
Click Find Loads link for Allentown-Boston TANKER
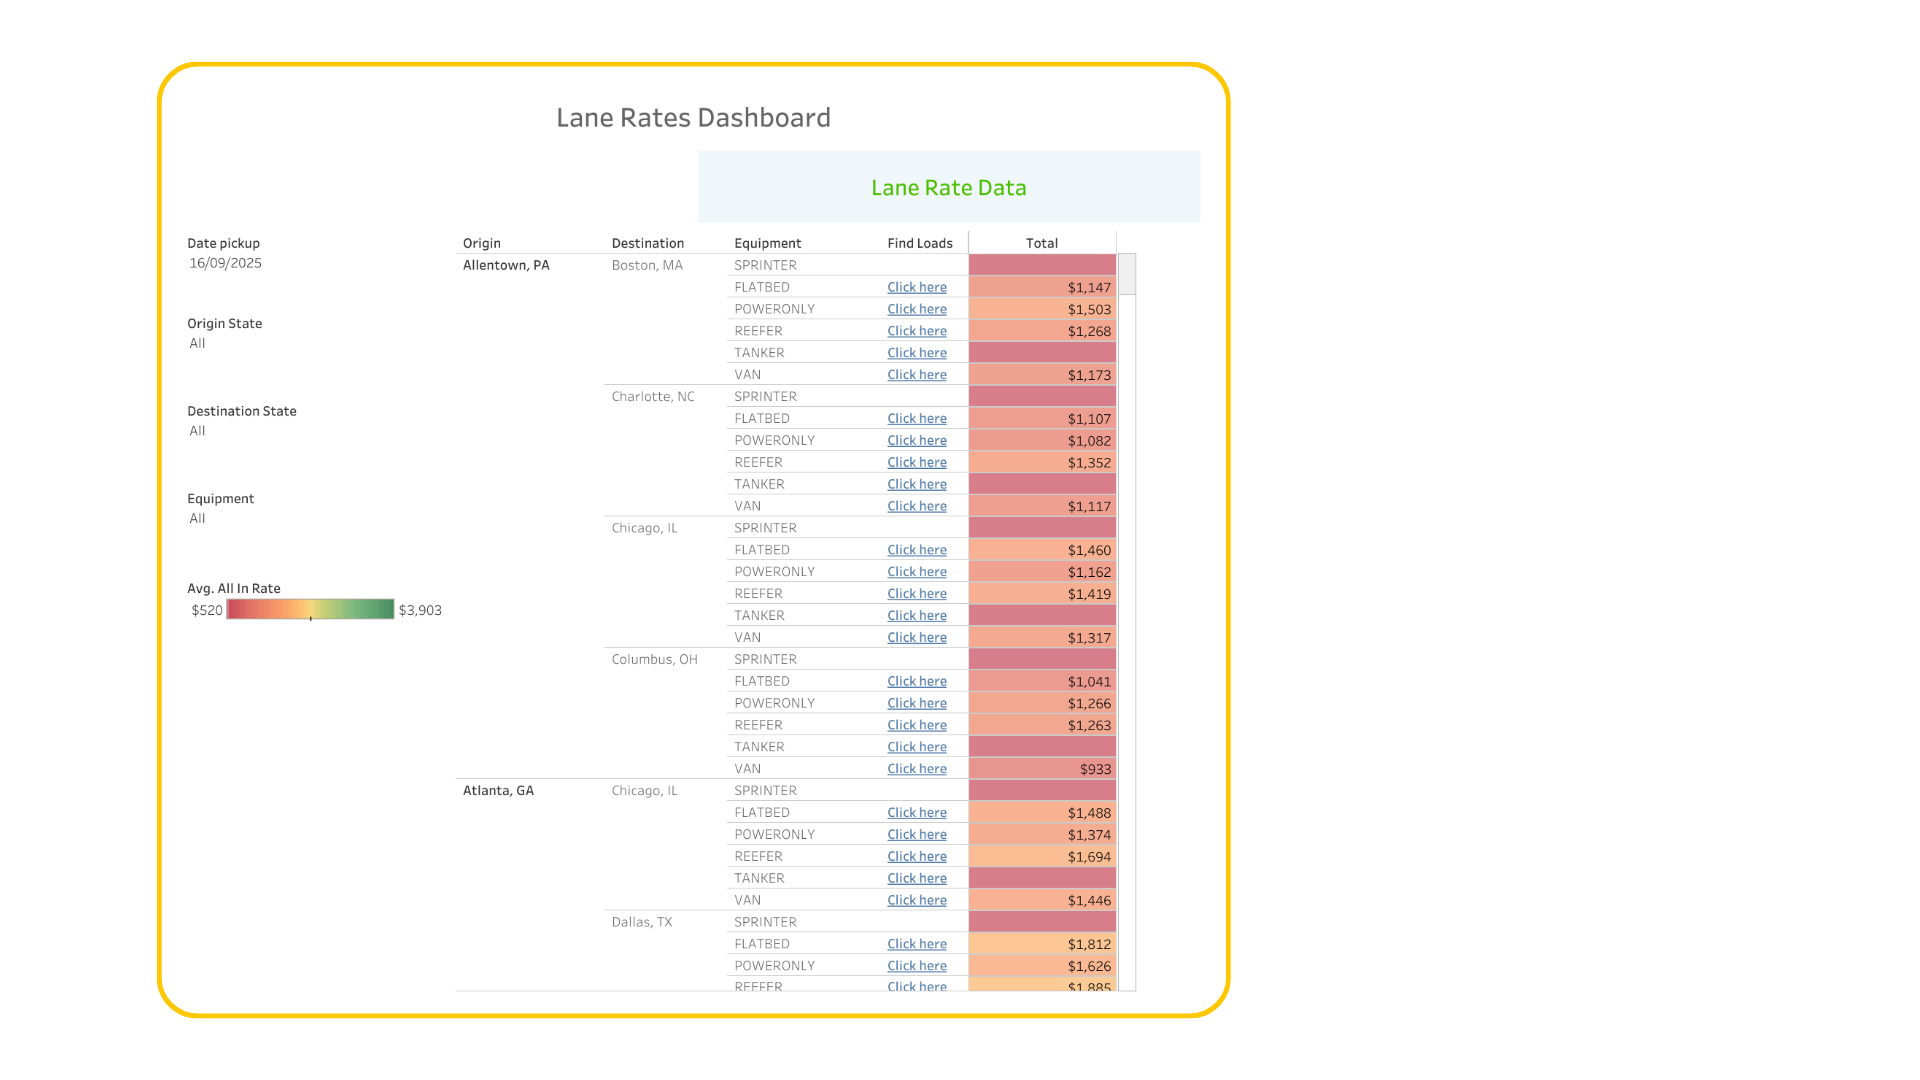(x=916, y=353)
